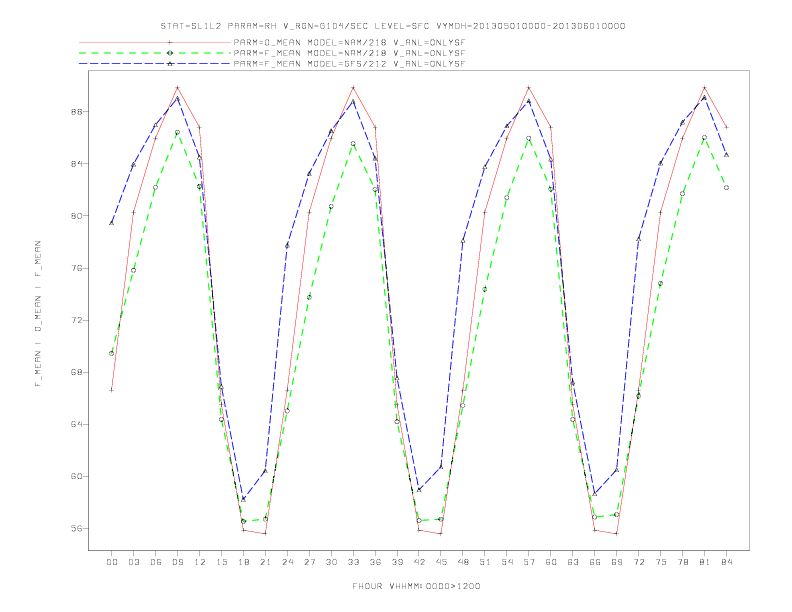This screenshot has width=792, height=612.
Task: Click red plus data point at hour 00
Action: 112,390
